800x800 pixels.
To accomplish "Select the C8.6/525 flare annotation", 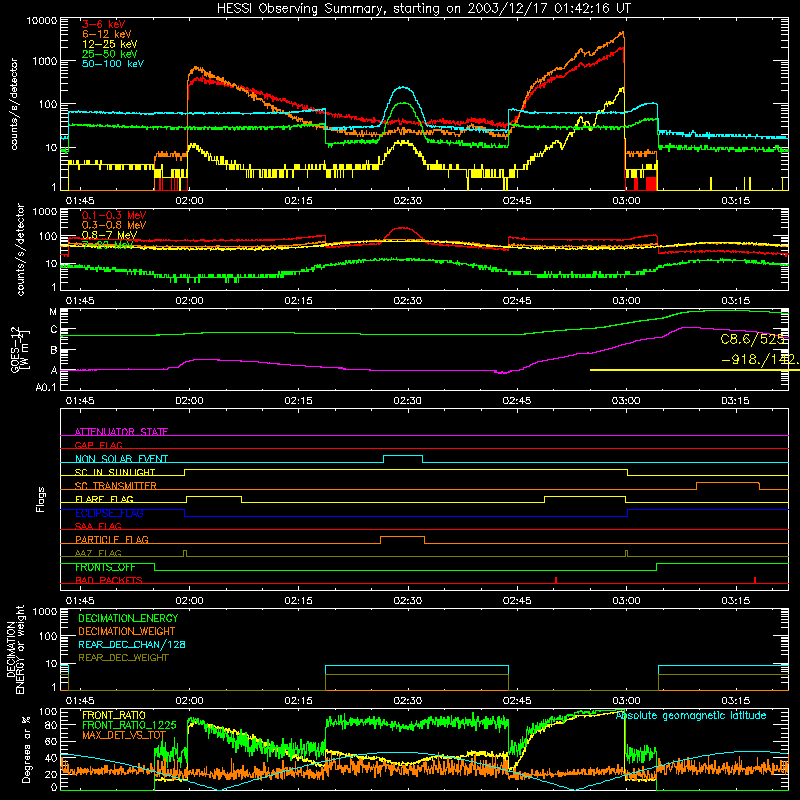I will point(753,339).
